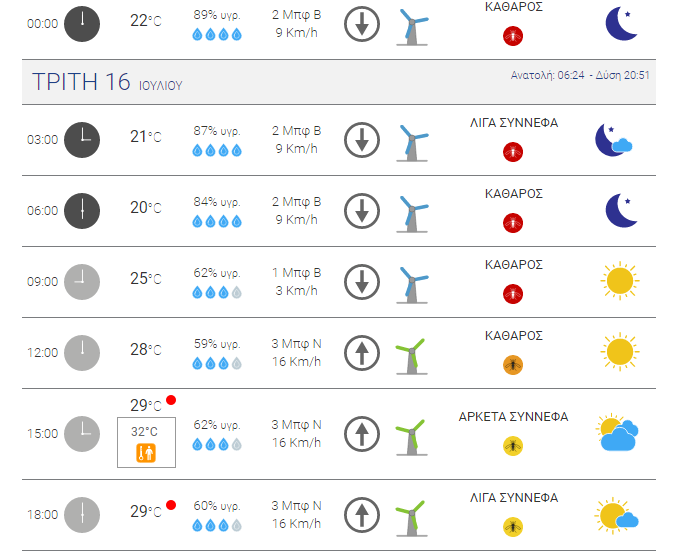Viewport: 673px width, 551px height.
Task: Click the sun and clouds icon at 15:00
Action: click(617, 432)
